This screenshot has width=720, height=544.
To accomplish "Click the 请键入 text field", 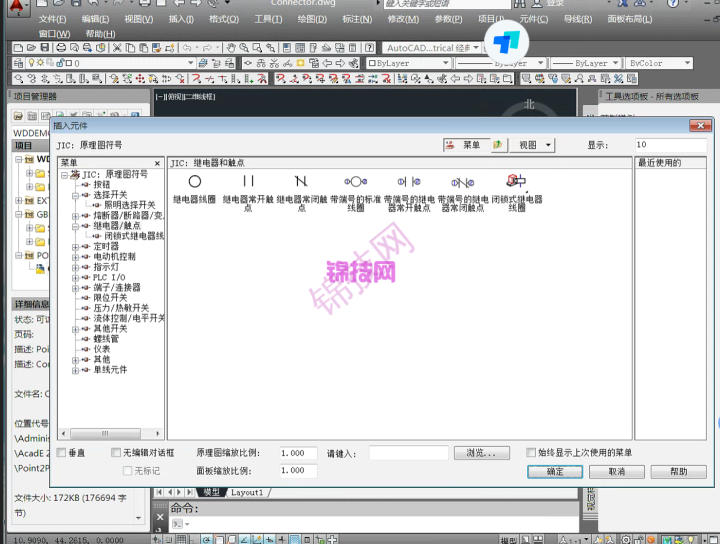I will click(x=409, y=453).
